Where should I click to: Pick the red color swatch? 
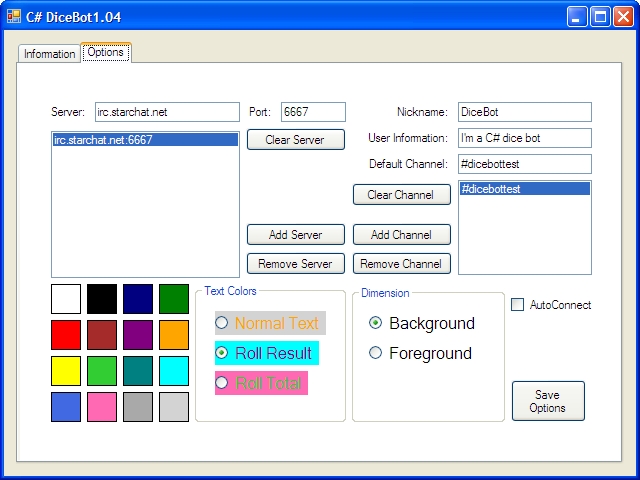tap(66, 335)
